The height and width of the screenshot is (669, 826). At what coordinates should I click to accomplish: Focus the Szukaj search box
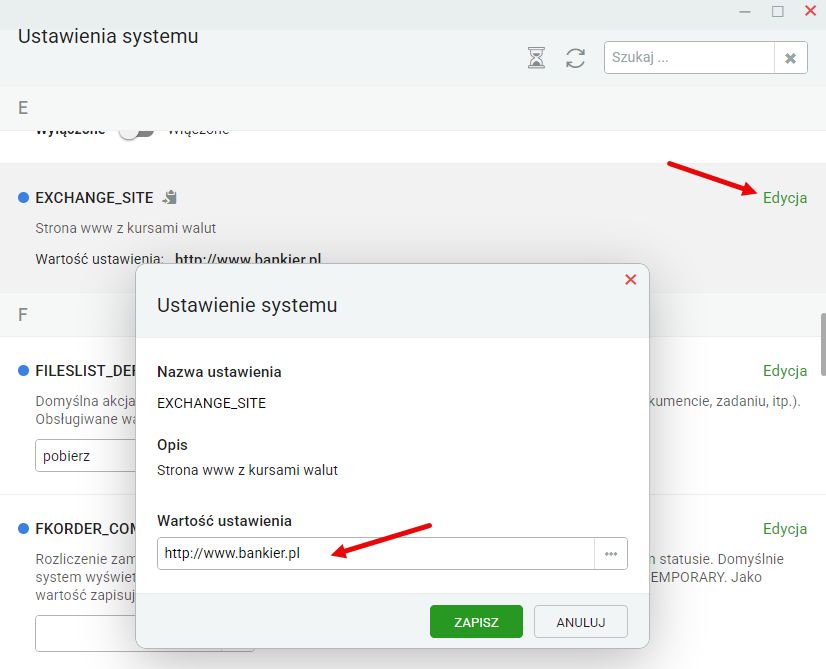(689, 57)
